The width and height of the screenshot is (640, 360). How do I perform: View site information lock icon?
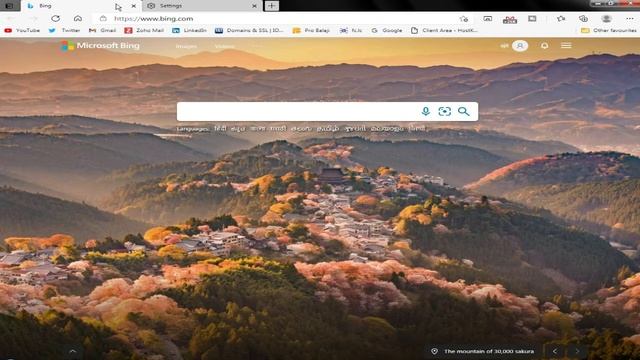pyautogui.click(x=103, y=19)
